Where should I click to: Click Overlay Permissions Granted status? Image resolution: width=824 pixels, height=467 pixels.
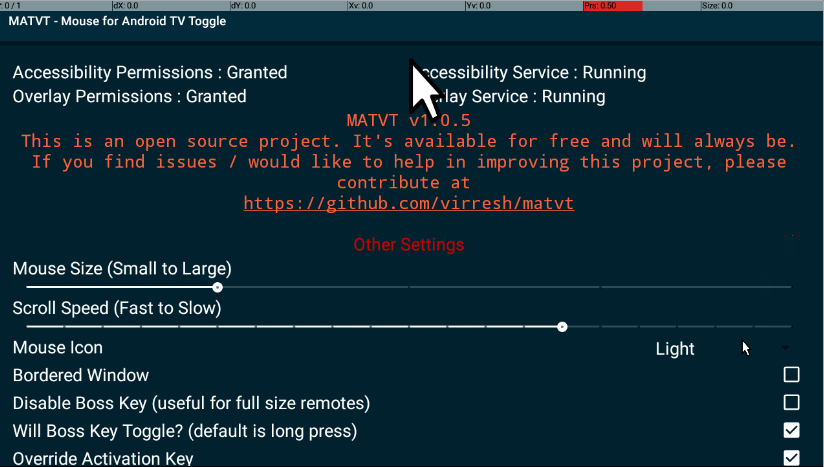(x=129, y=97)
